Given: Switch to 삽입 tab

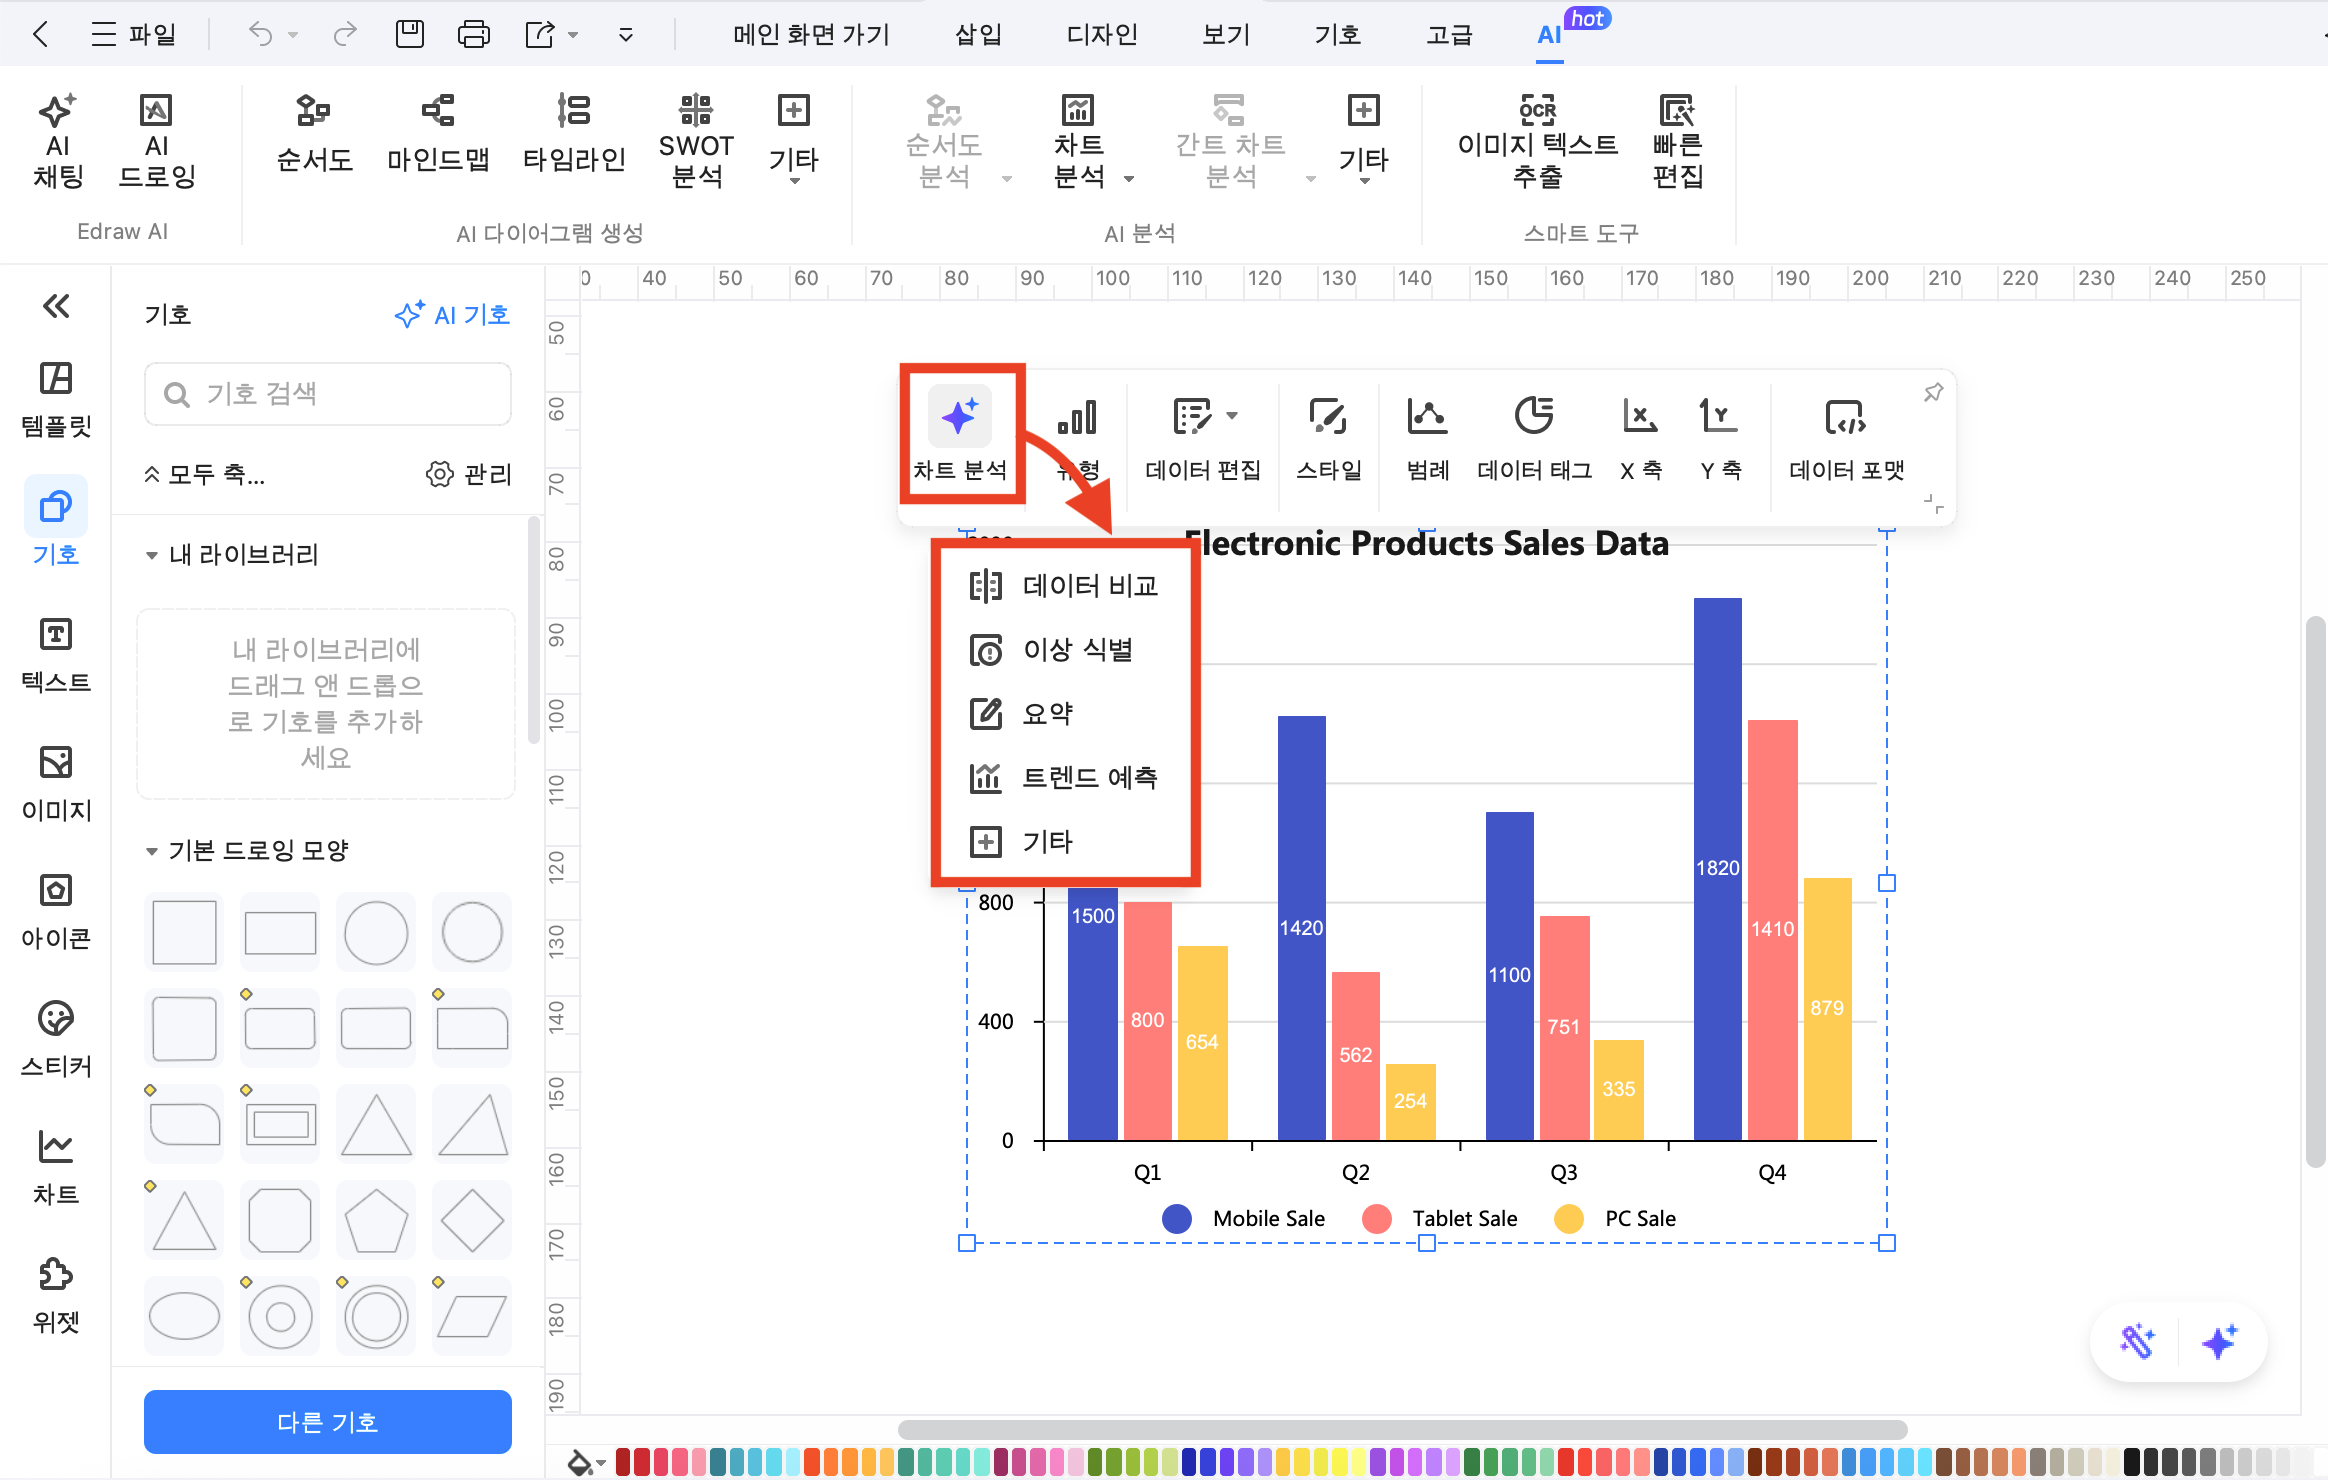Looking at the screenshot, I should pos(978,34).
